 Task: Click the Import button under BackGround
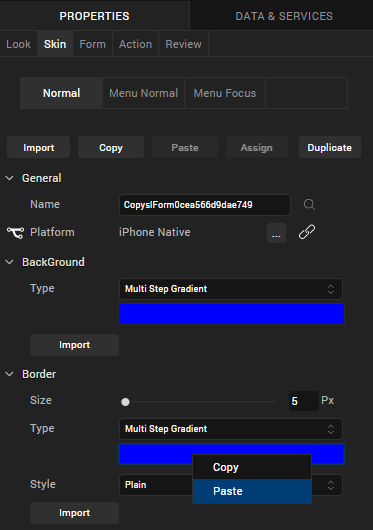click(x=74, y=345)
